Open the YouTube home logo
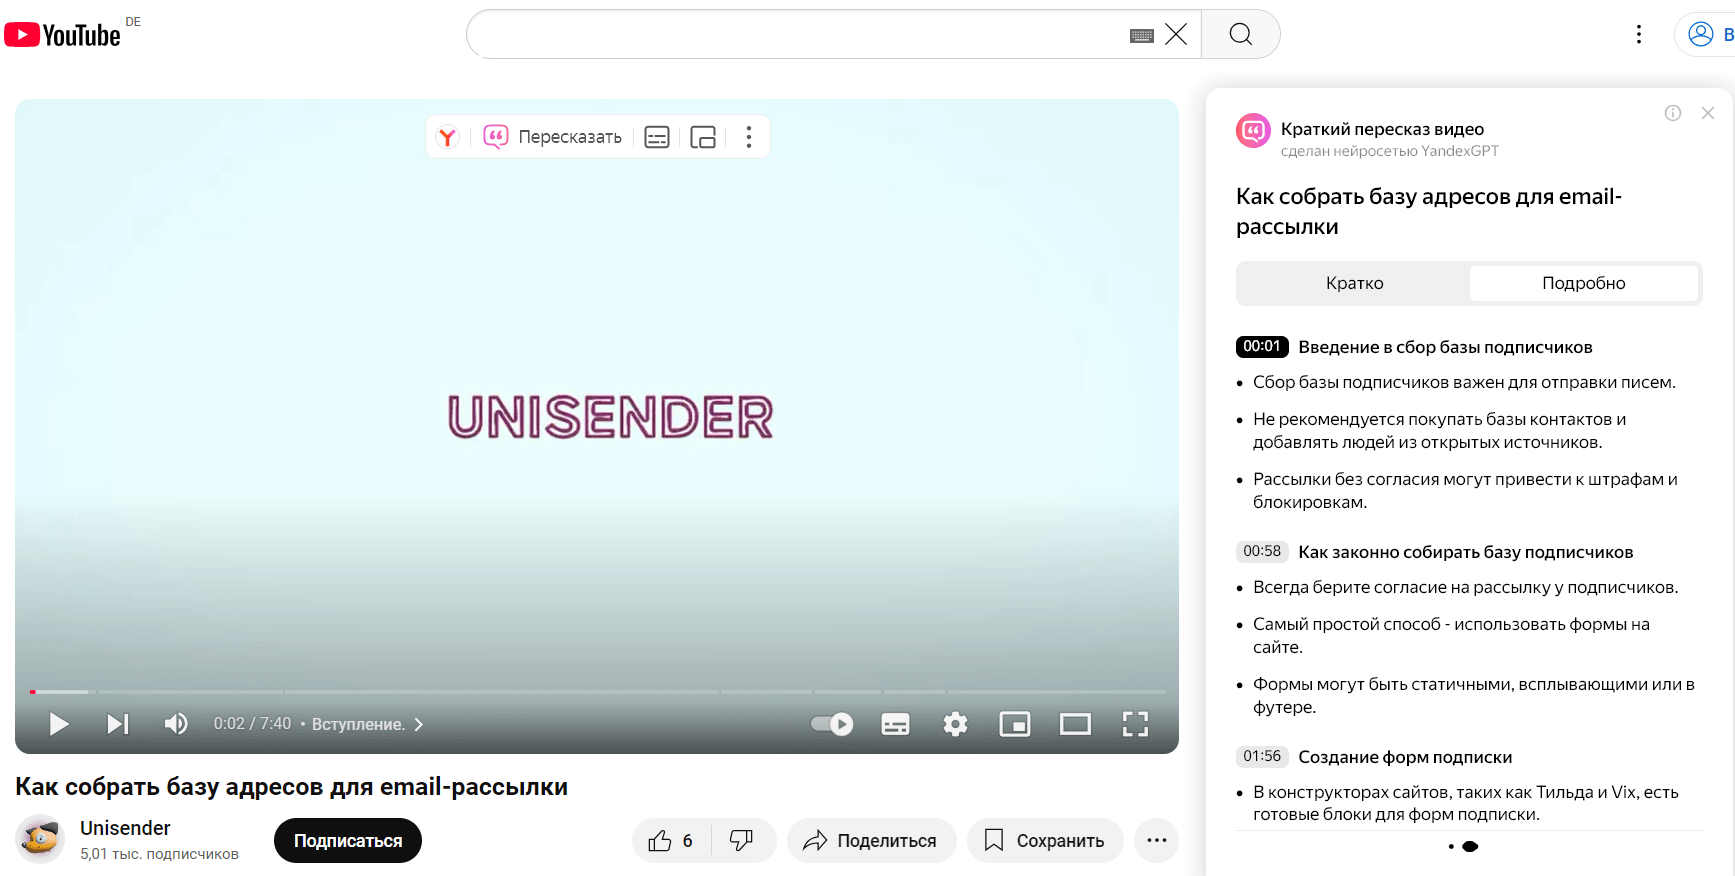 pyautogui.click(x=62, y=35)
